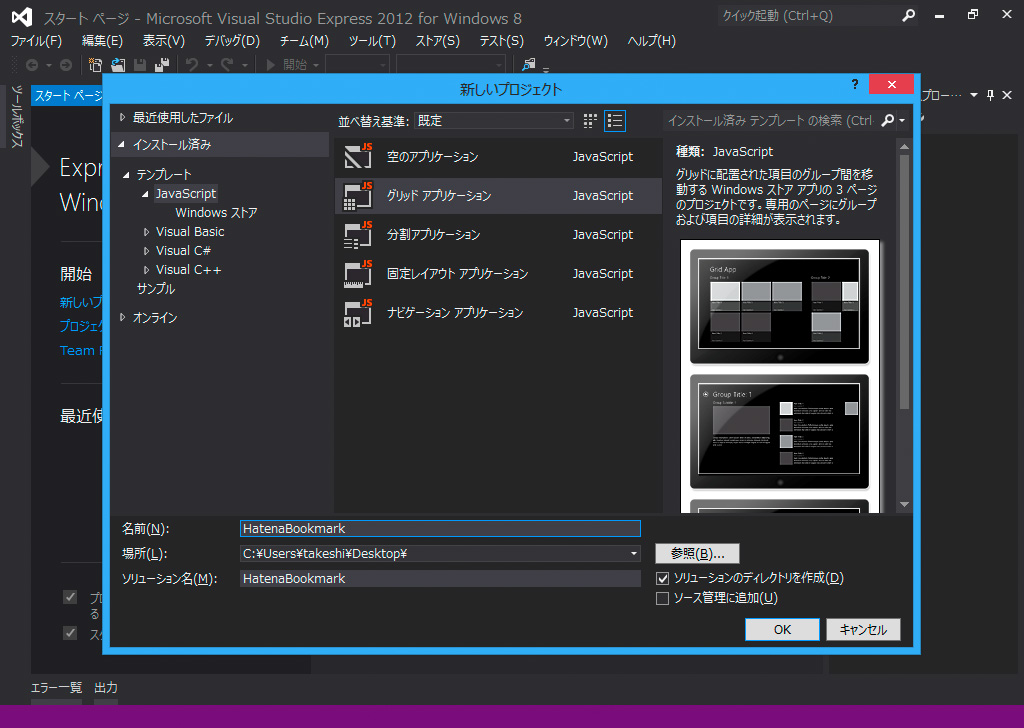Click the project Name (名前) input field

coord(440,528)
